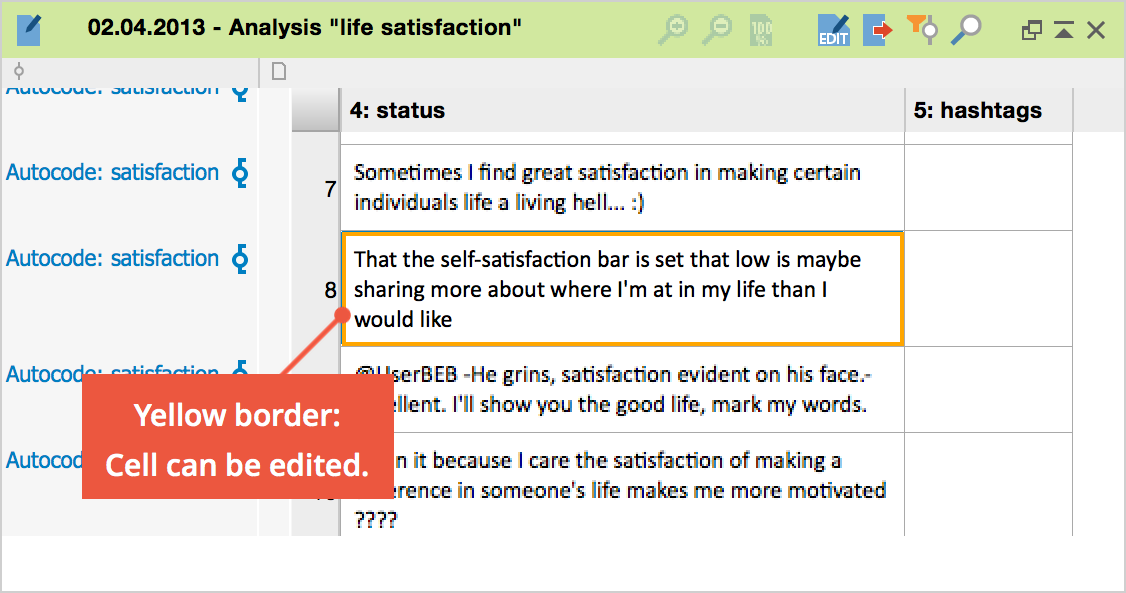
Task: Click the yellow-bordered editable cell in row 8
Action: coord(620,289)
